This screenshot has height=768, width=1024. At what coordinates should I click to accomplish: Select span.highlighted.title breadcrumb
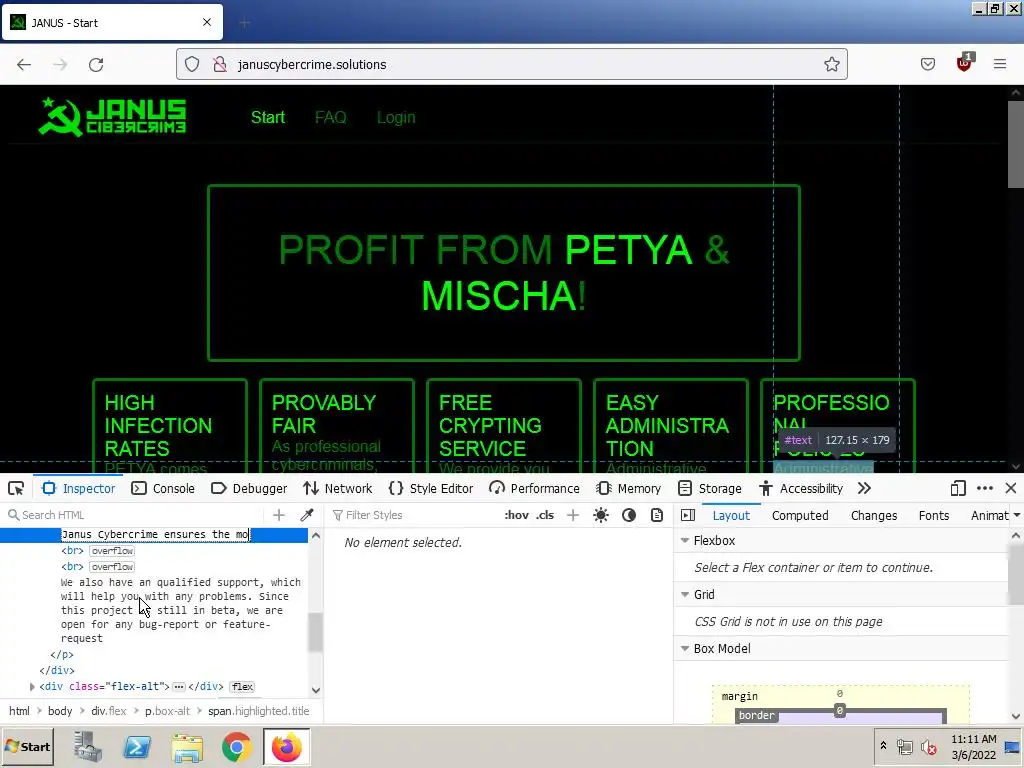(259, 711)
